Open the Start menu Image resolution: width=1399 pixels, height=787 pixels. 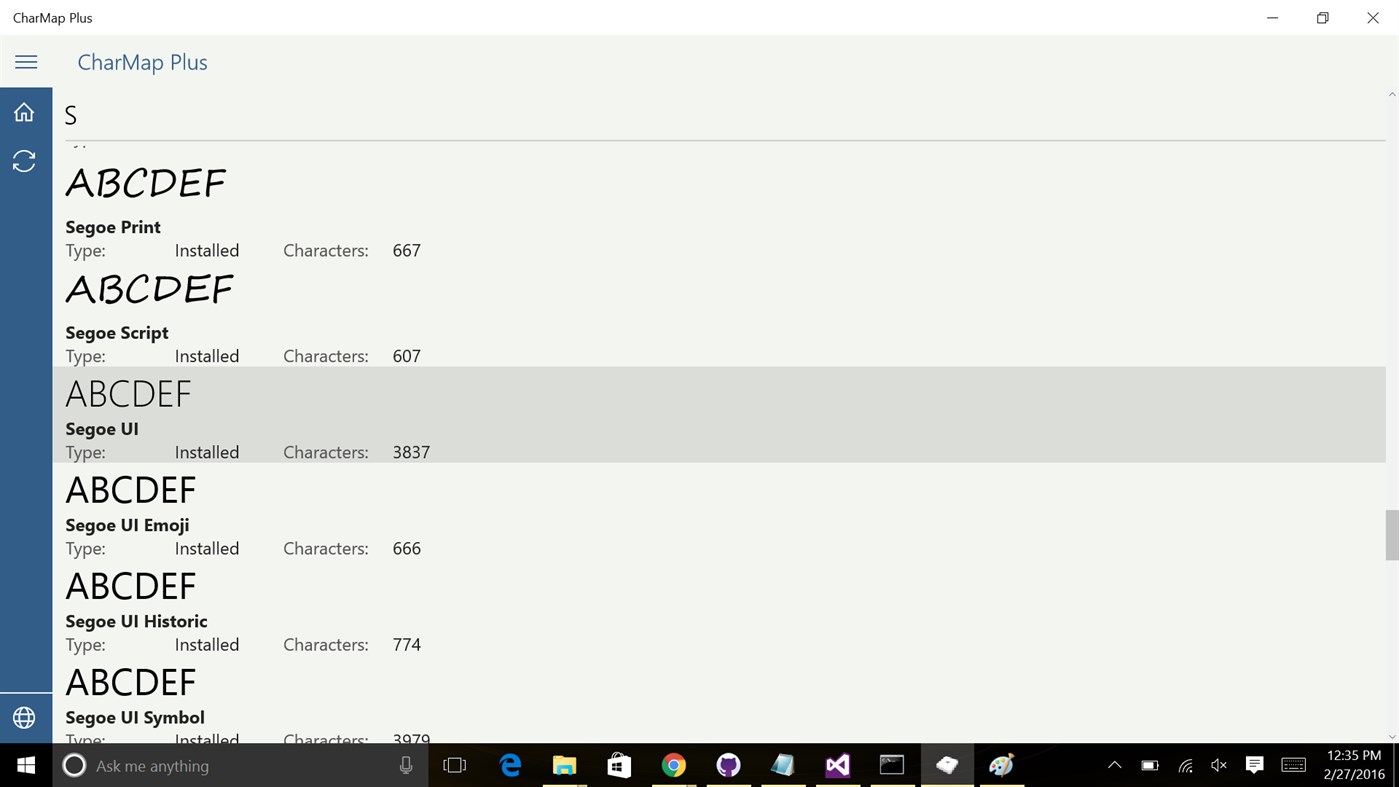pyautogui.click(x=24, y=765)
